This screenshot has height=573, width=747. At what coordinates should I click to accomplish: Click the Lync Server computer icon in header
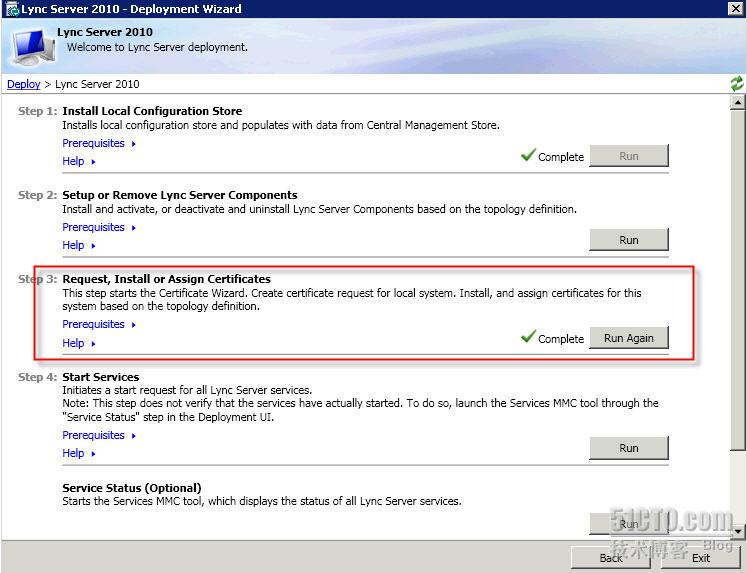pos(33,47)
